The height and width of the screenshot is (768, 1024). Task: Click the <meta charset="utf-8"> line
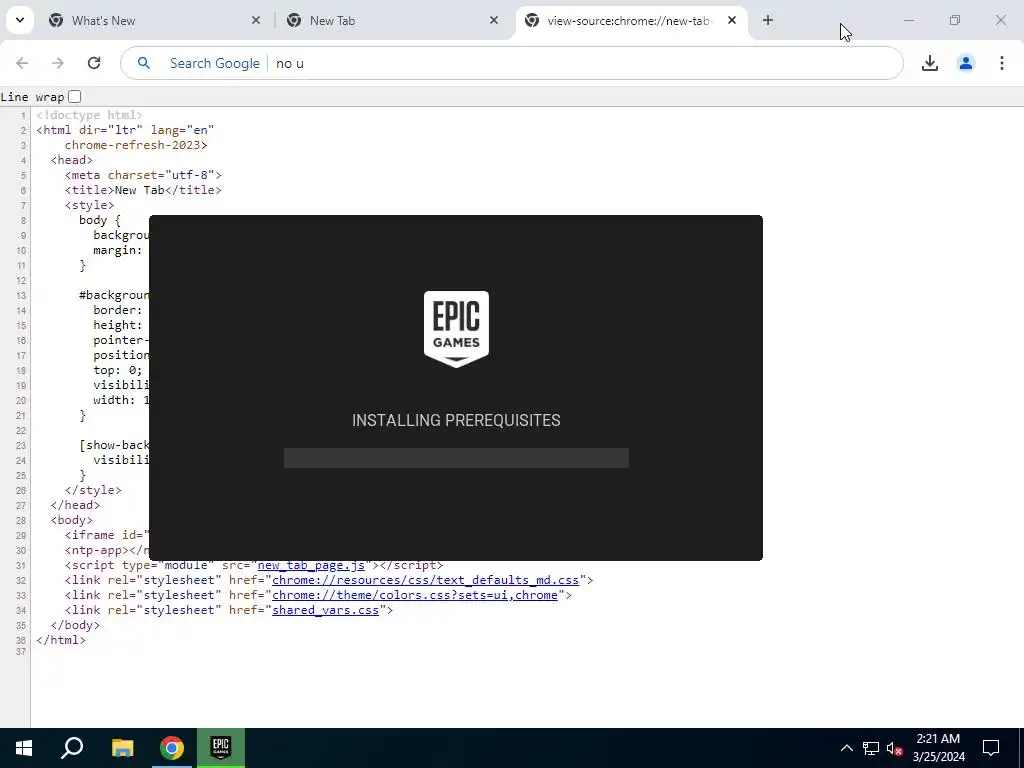pos(143,175)
